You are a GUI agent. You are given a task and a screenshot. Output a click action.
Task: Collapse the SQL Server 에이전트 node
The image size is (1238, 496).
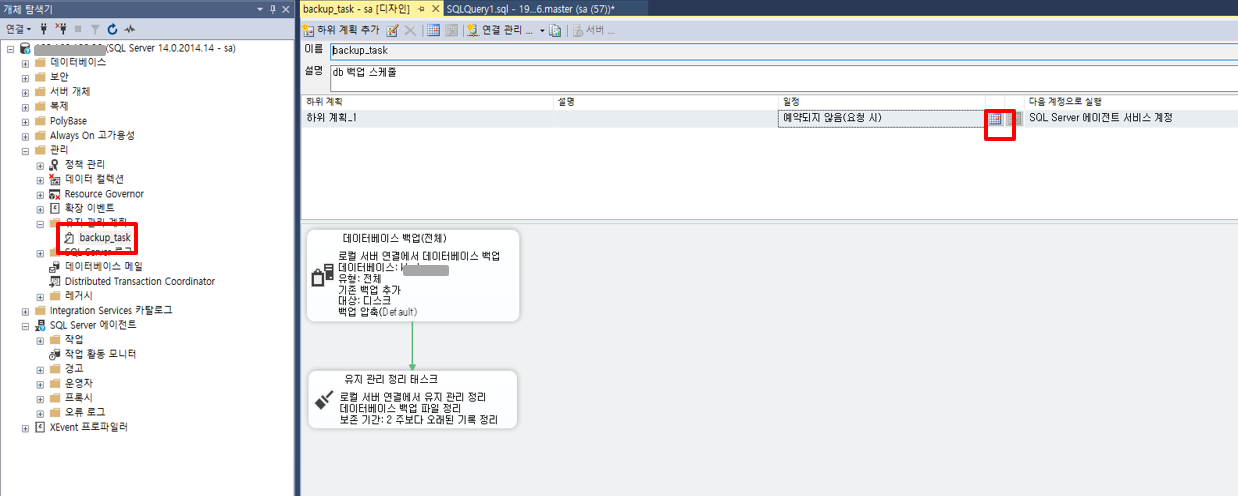(x=26, y=325)
